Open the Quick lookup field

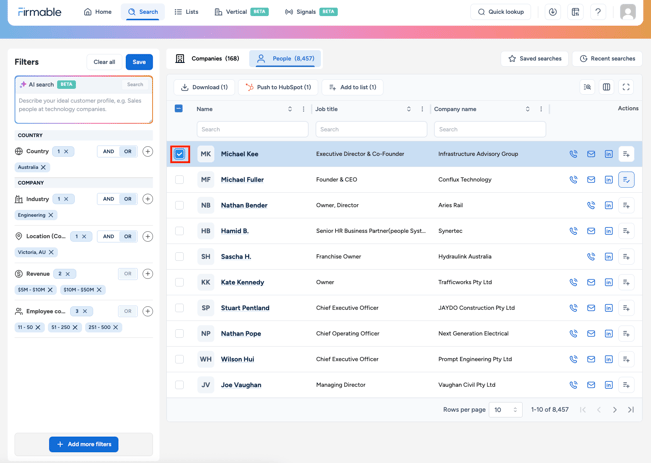coord(501,12)
